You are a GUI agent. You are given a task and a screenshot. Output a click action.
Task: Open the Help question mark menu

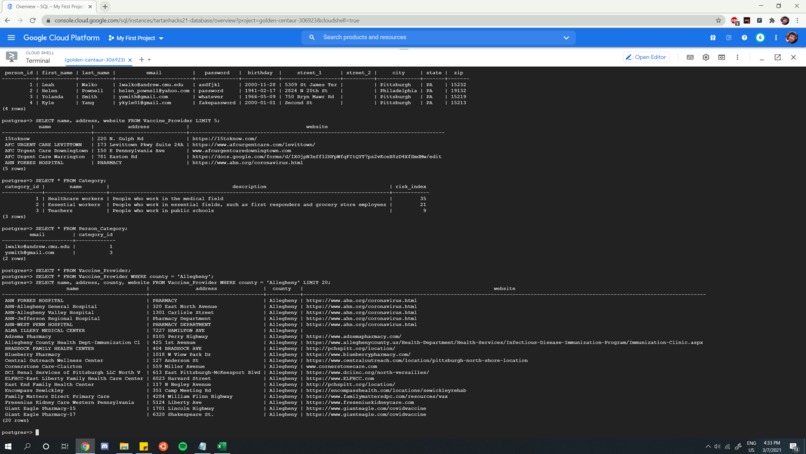(x=744, y=38)
